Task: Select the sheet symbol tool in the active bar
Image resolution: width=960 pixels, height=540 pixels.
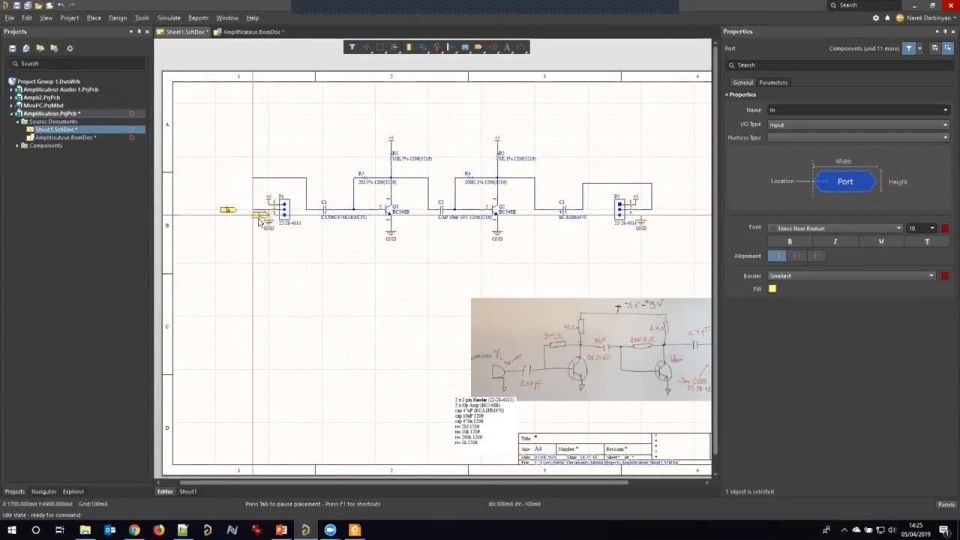Action: pyautogui.click(x=465, y=47)
